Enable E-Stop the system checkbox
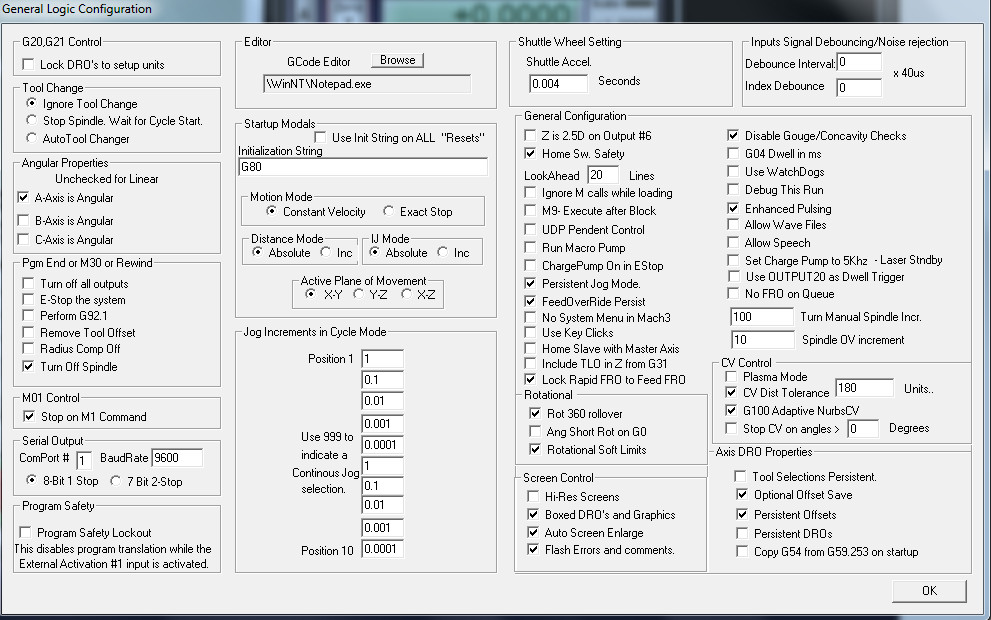The image size is (991, 620). point(28,300)
